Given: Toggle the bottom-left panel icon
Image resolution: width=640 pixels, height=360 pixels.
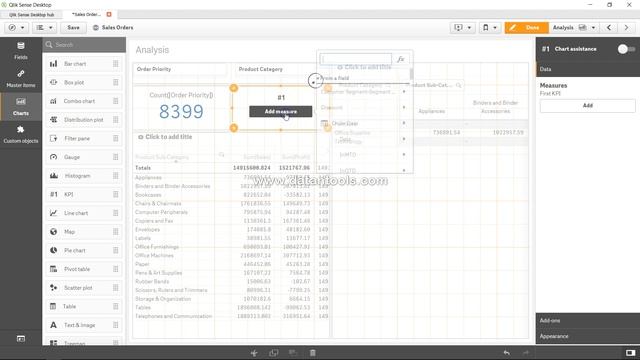Looking at the screenshot, I should [21, 339].
